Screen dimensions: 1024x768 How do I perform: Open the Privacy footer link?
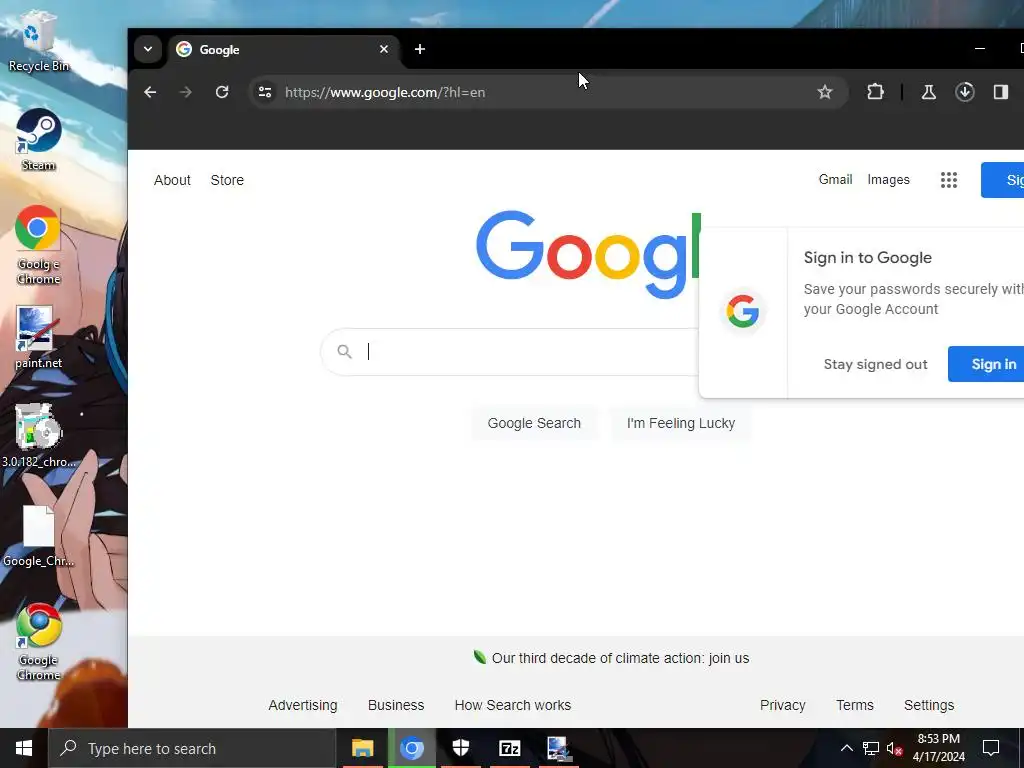coord(782,705)
